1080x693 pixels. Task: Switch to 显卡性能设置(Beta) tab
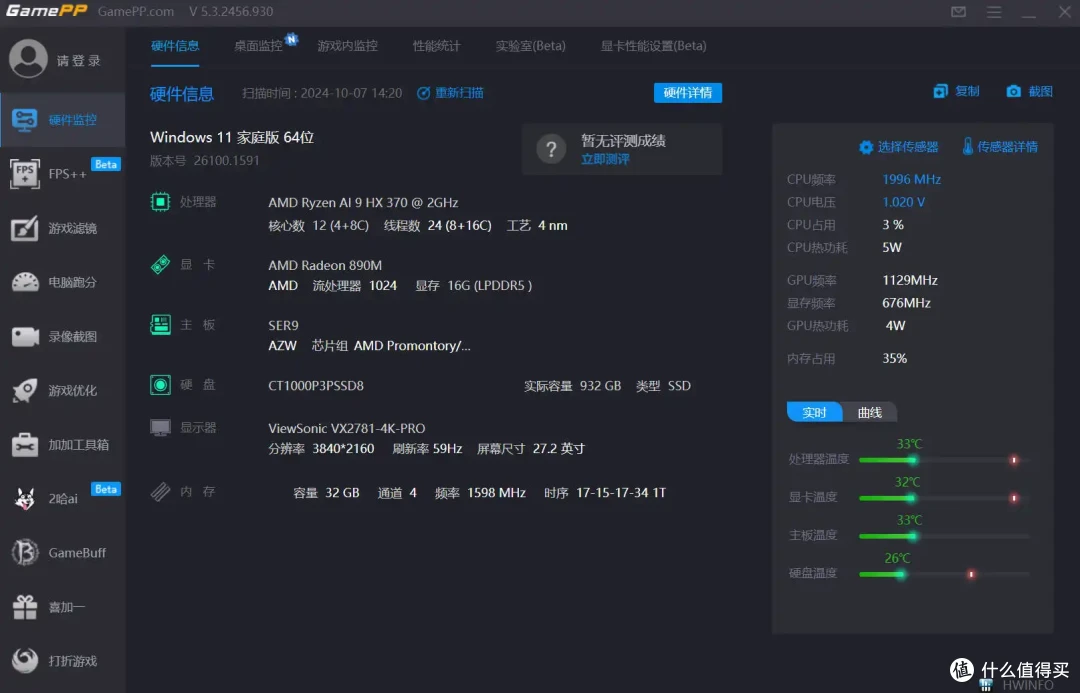point(653,46)
